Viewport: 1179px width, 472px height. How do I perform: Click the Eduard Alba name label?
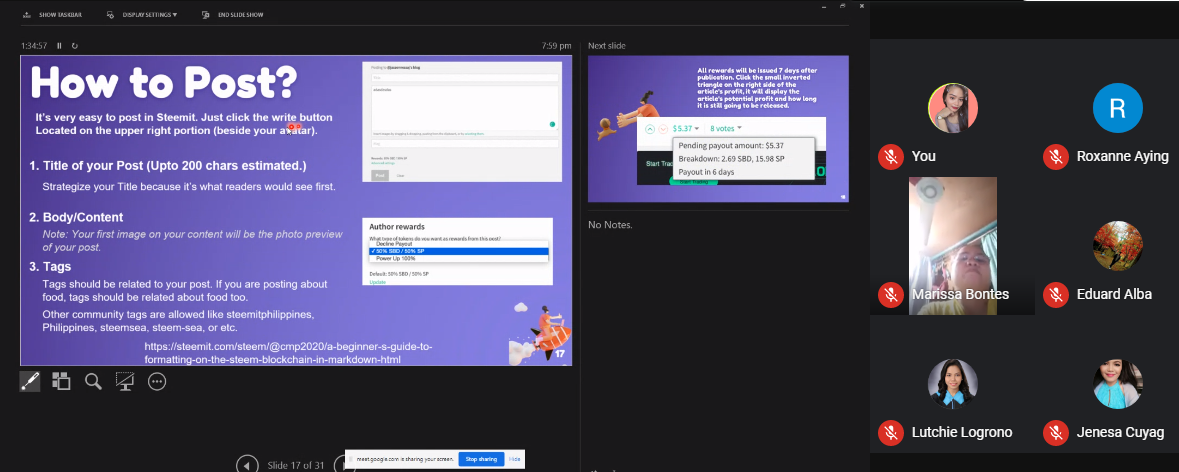[x=1114, y=294]
